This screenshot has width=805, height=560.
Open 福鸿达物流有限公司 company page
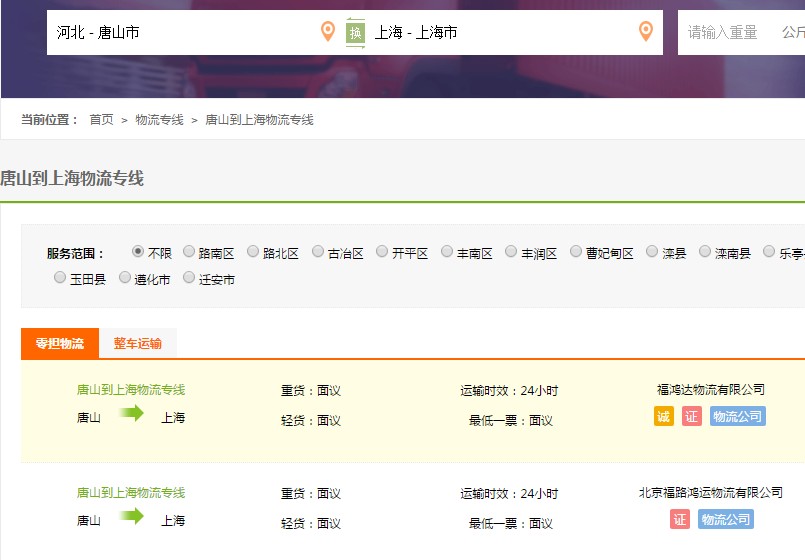pos(711,390)
